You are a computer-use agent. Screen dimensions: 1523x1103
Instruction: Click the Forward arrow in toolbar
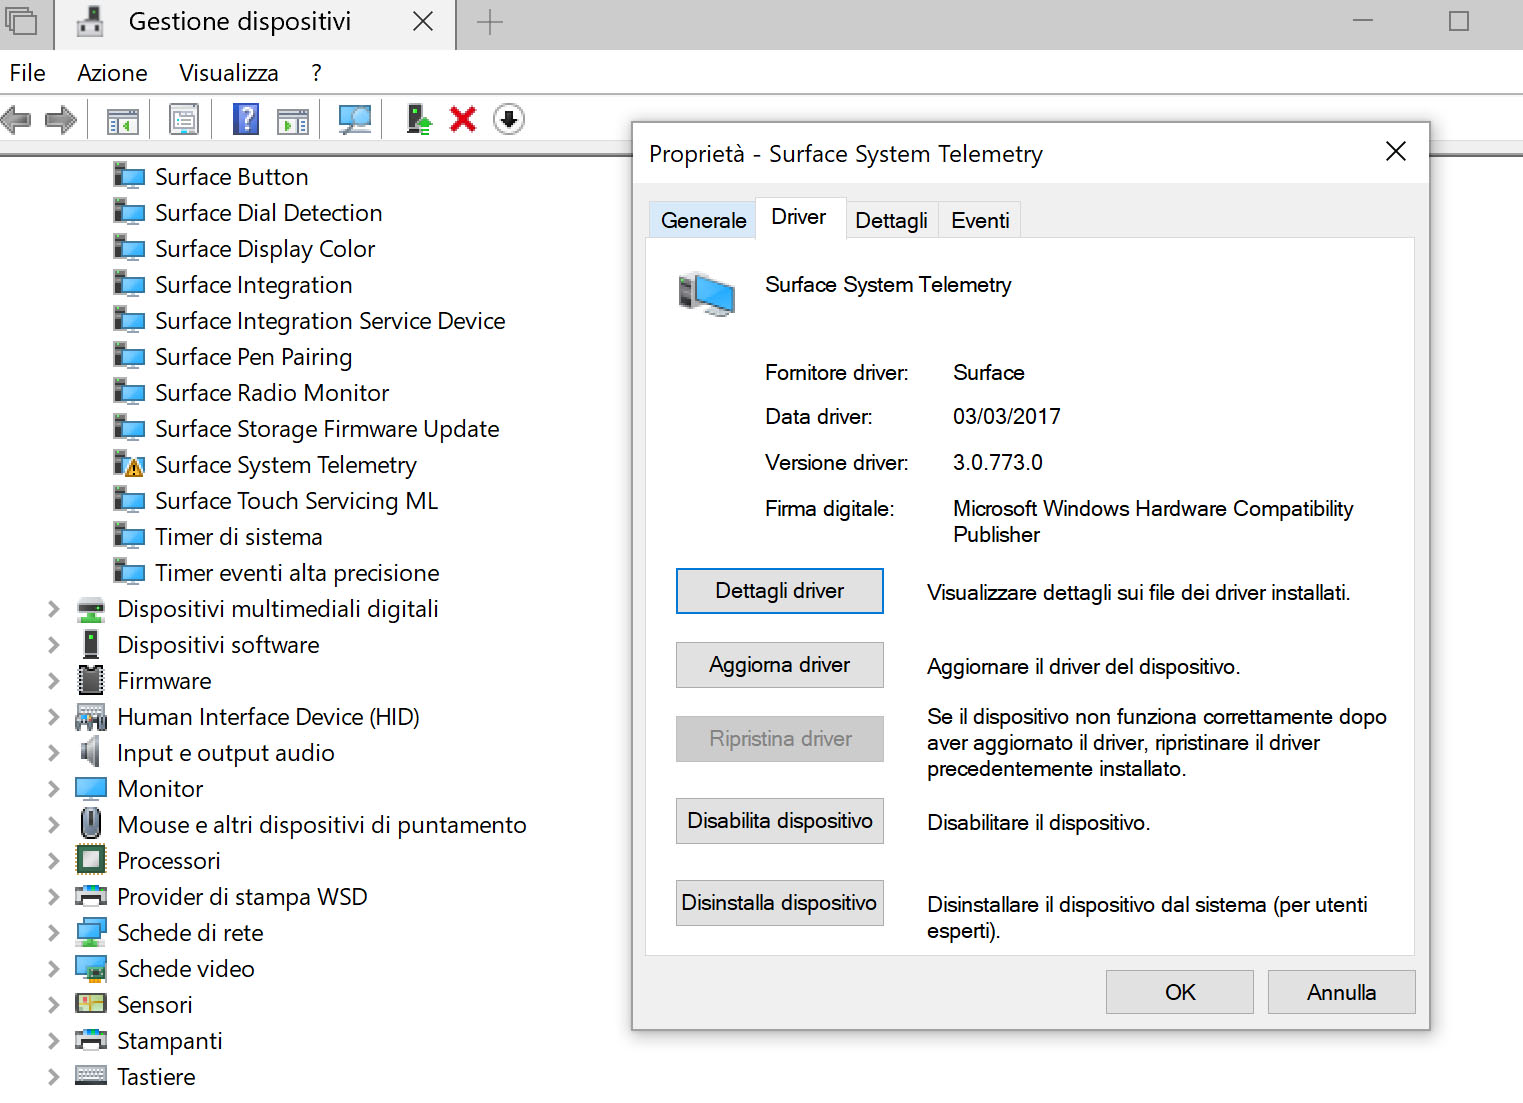[x=61, y=120]
